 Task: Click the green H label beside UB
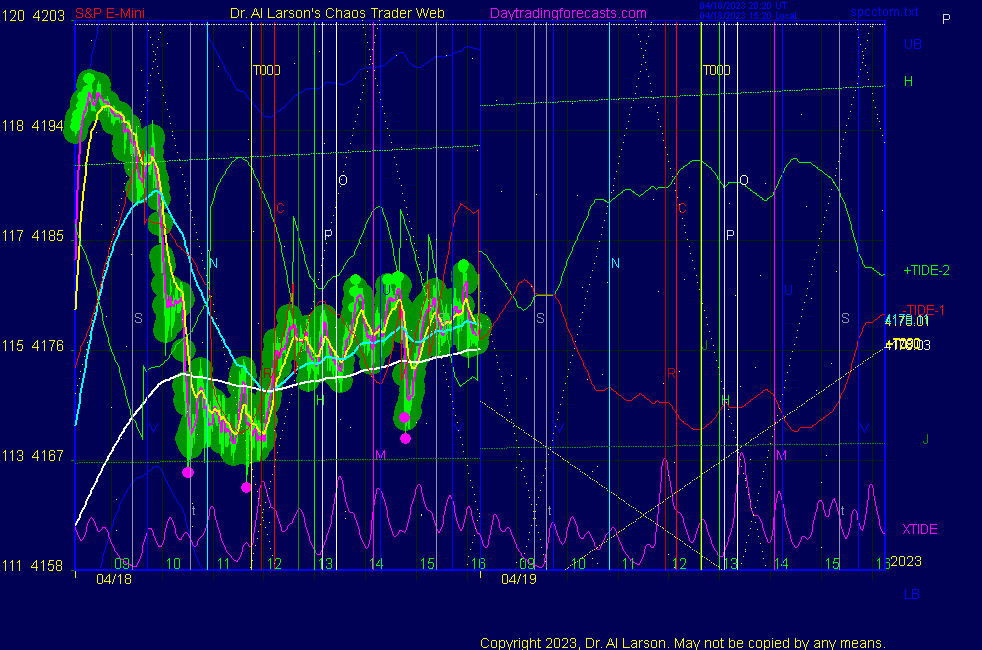[x=908, y=81]
